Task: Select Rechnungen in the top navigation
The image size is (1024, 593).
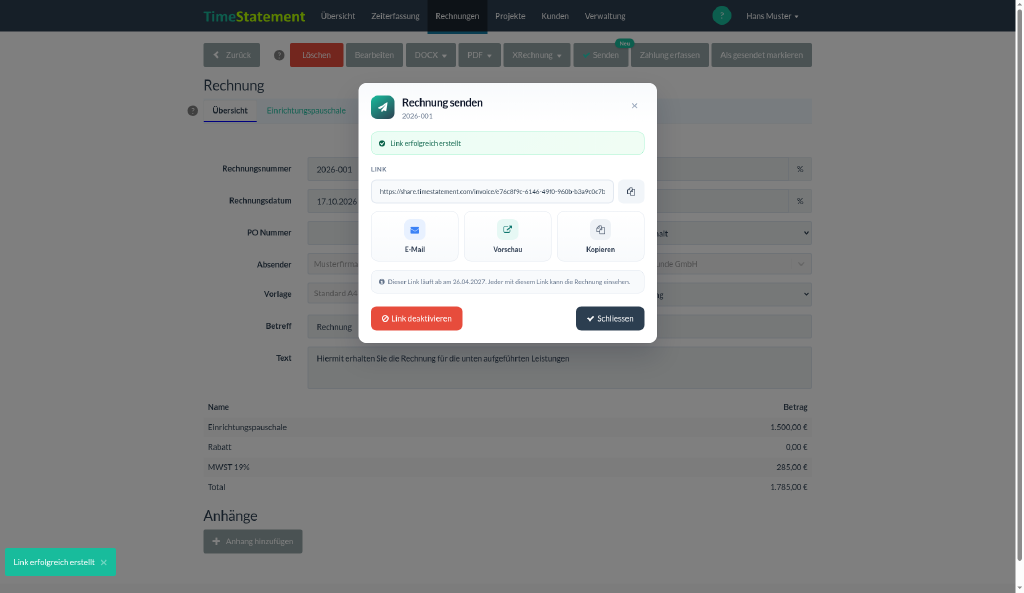Action: pyautogui.click(x=457, y=16)
